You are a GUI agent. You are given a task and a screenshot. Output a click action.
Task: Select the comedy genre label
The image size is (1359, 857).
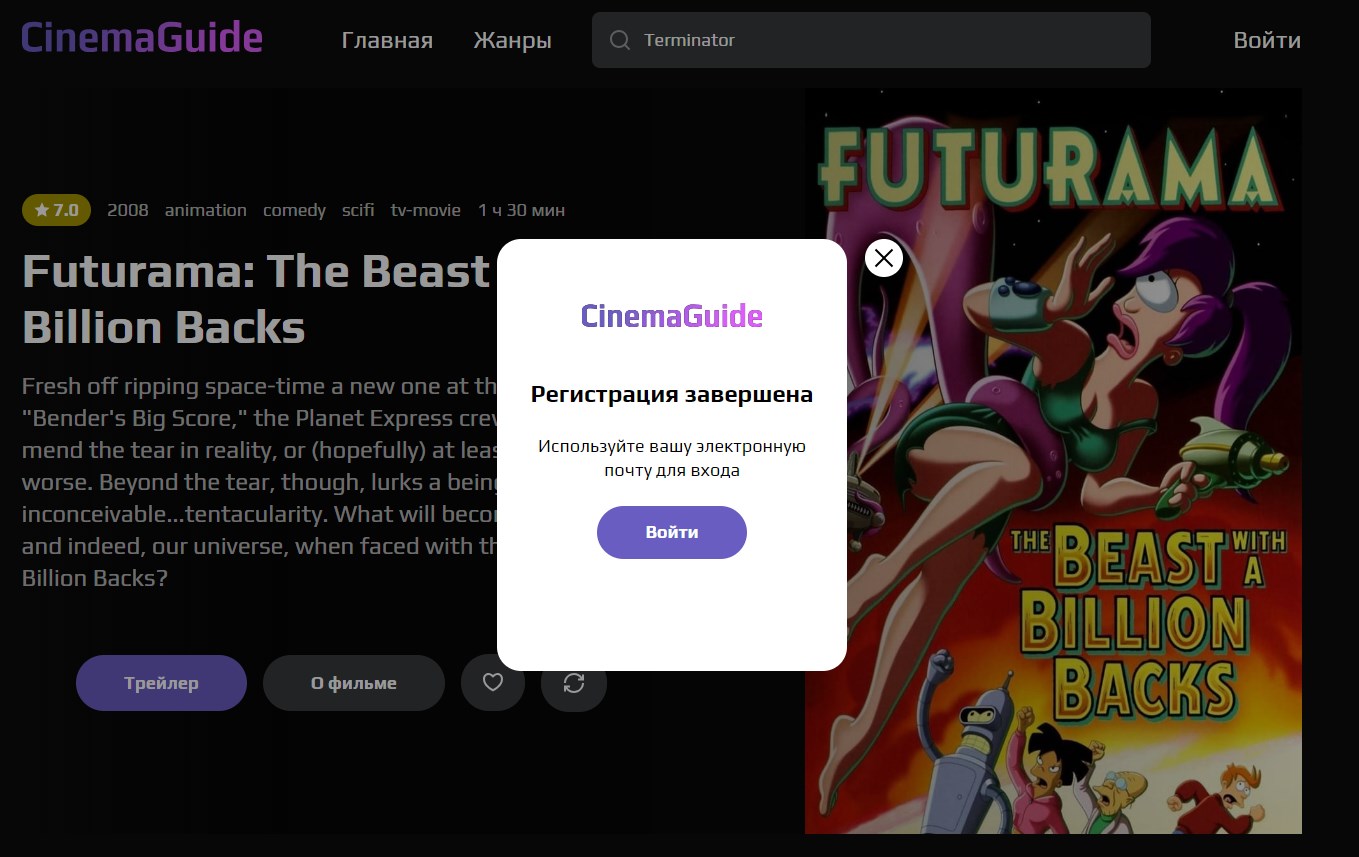pyautogui.click(x=294, y=210)
